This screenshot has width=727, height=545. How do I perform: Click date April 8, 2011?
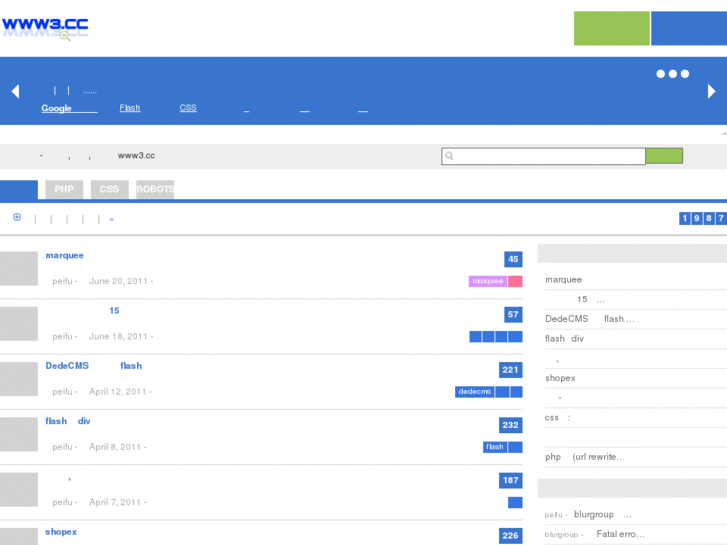[115, 447]
